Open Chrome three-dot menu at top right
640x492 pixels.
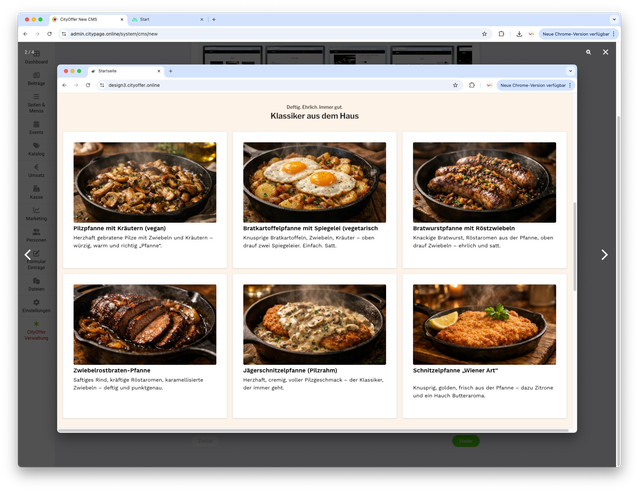click(x=614, y=34)
